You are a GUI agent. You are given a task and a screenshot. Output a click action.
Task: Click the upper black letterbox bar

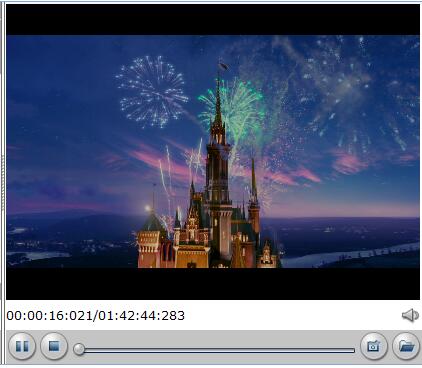[x=213, y=20]
